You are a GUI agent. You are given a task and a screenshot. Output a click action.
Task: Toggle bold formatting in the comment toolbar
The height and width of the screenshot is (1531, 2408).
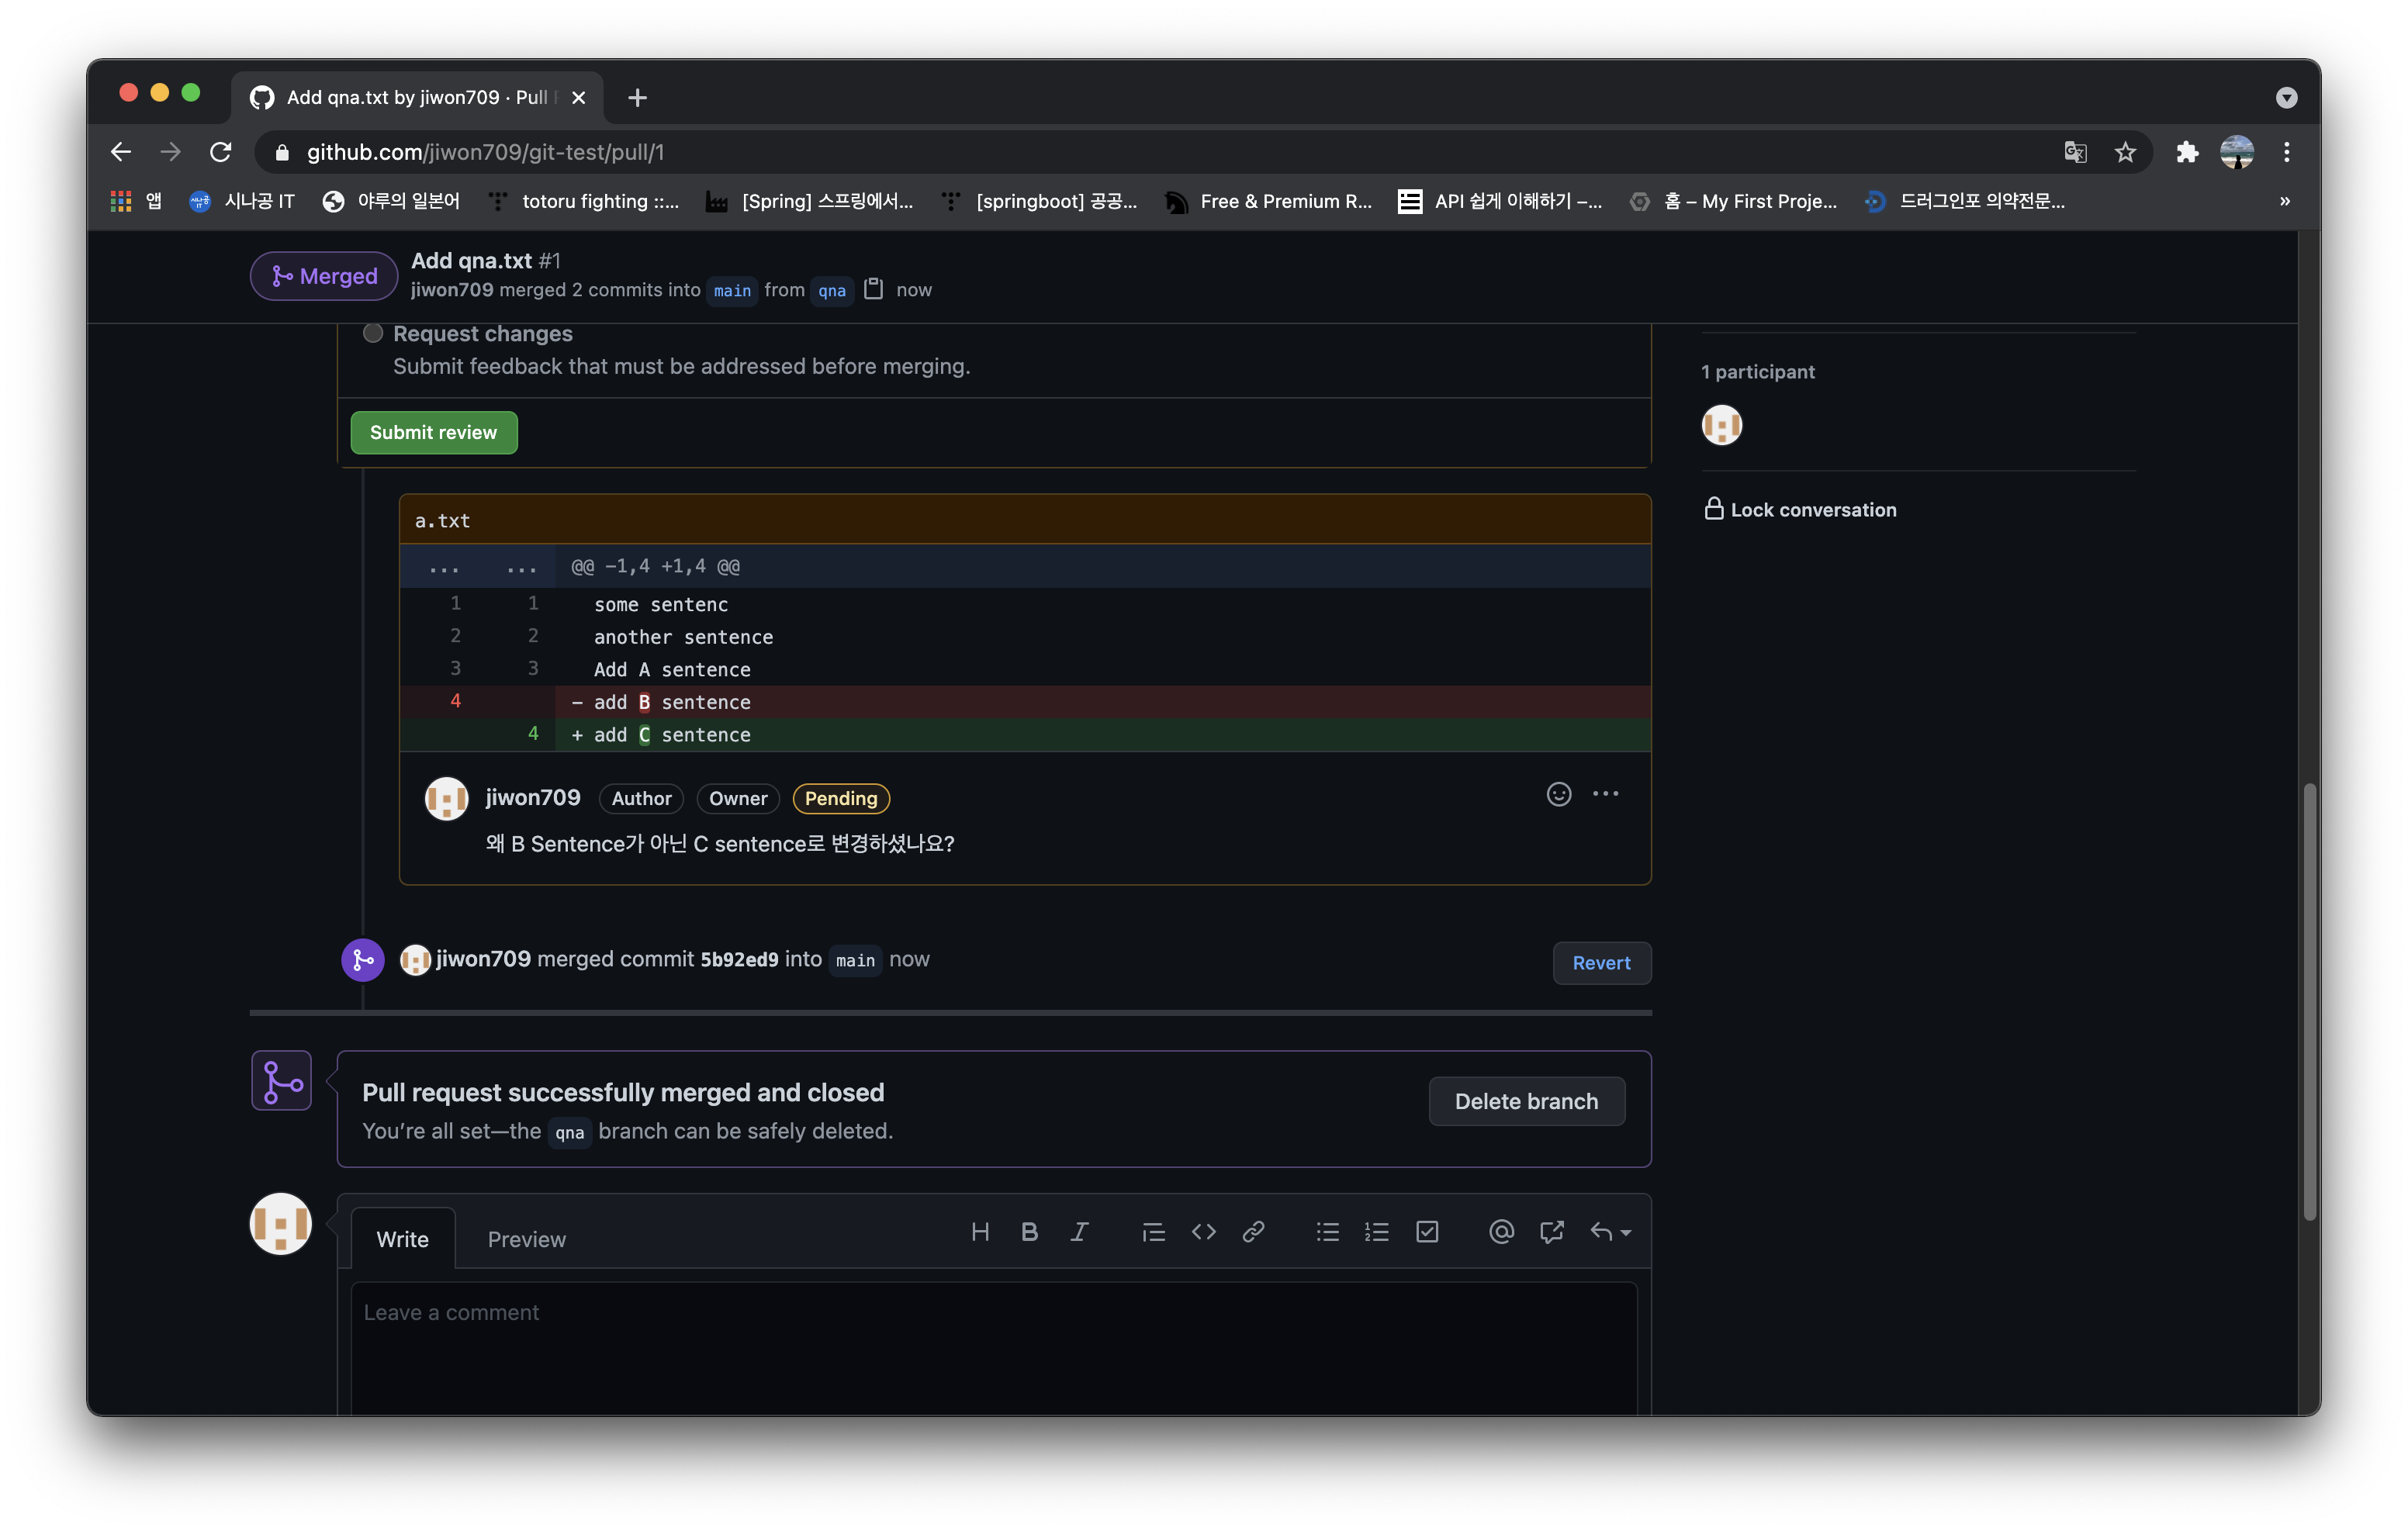(1030, 1231)
